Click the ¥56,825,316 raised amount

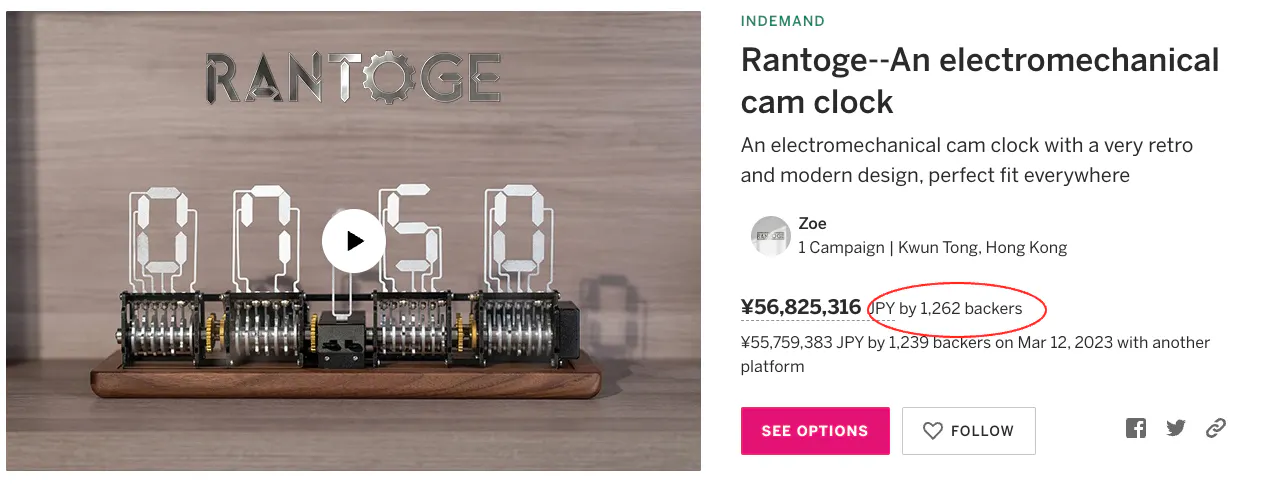pos(801,307)
